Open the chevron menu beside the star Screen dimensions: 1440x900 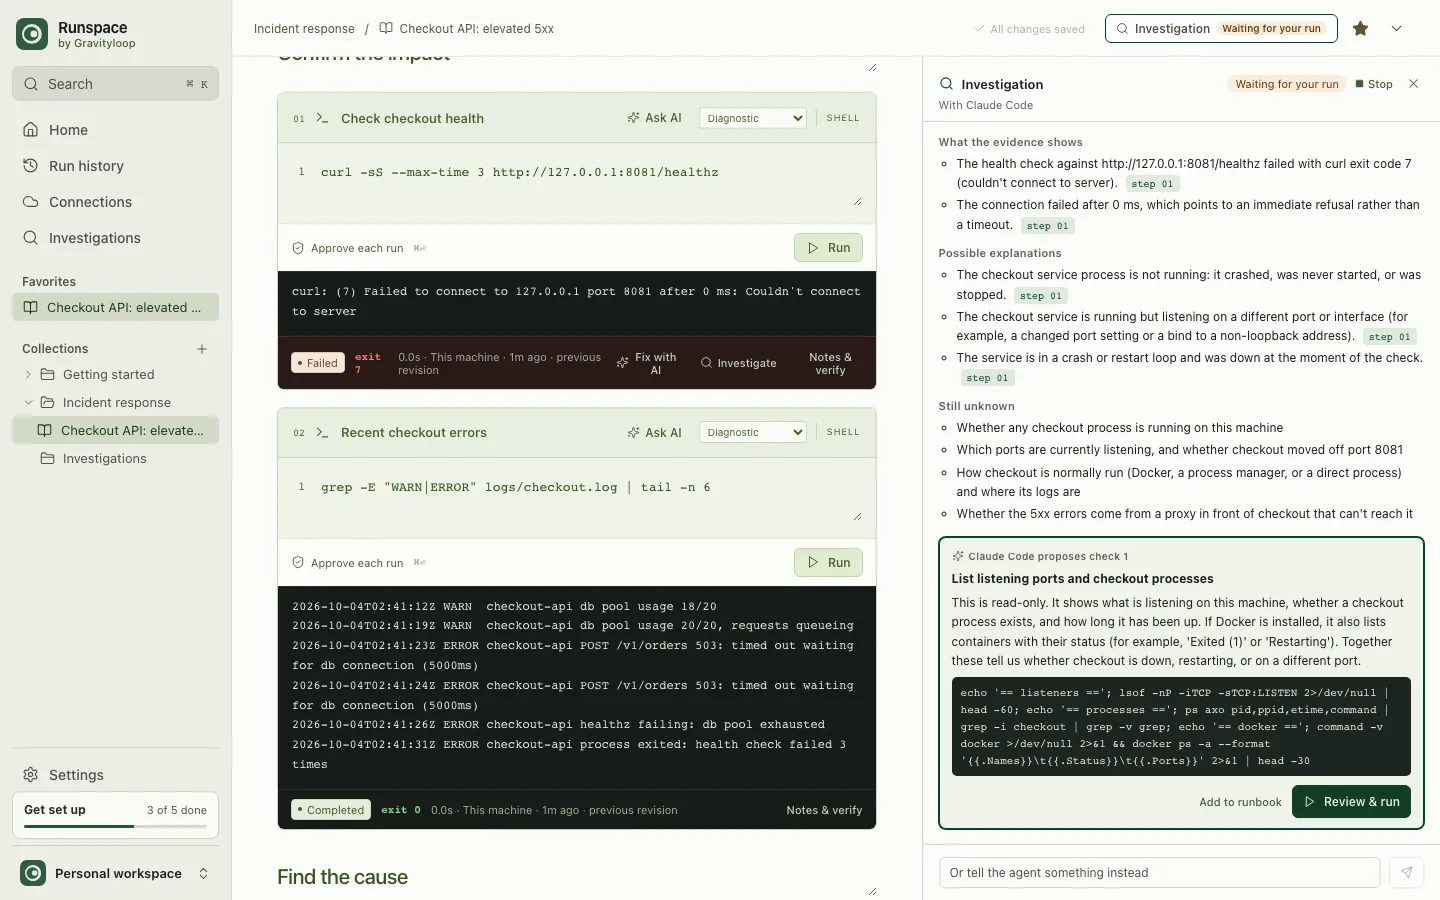click(1397, 29)
